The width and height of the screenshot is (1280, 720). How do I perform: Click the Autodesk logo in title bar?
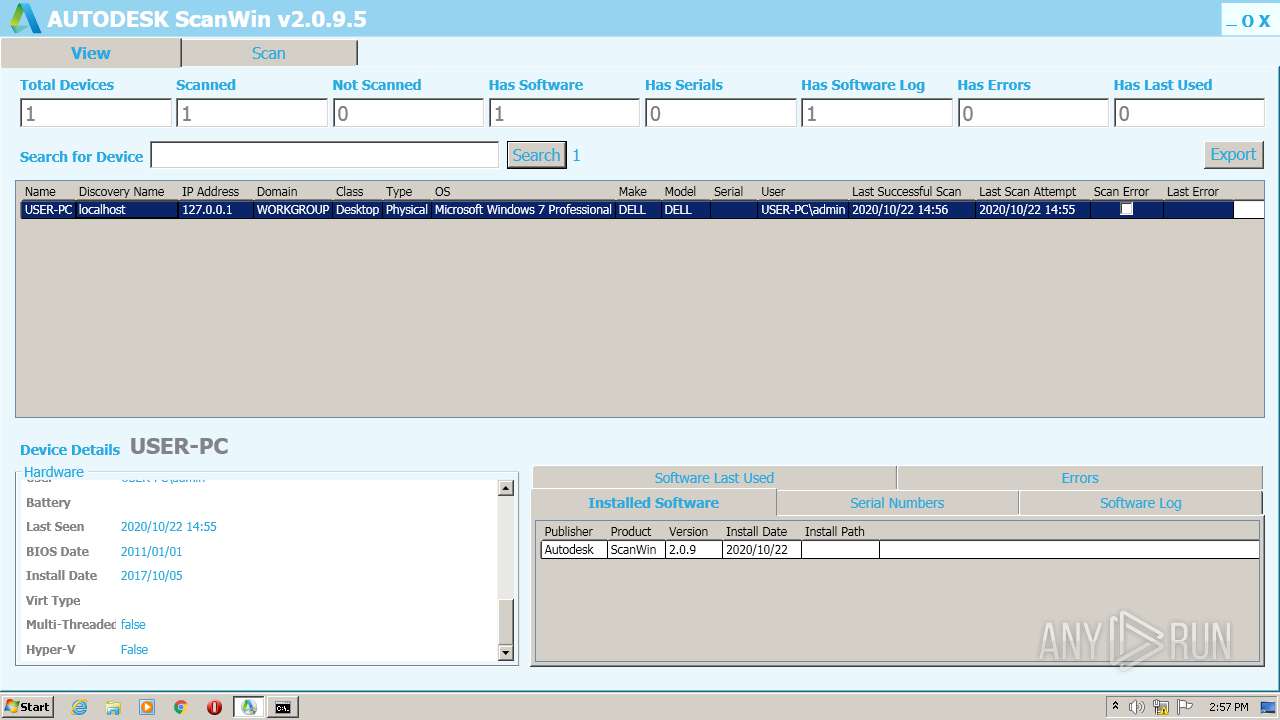pyautogui.click(x=25, y=18)
